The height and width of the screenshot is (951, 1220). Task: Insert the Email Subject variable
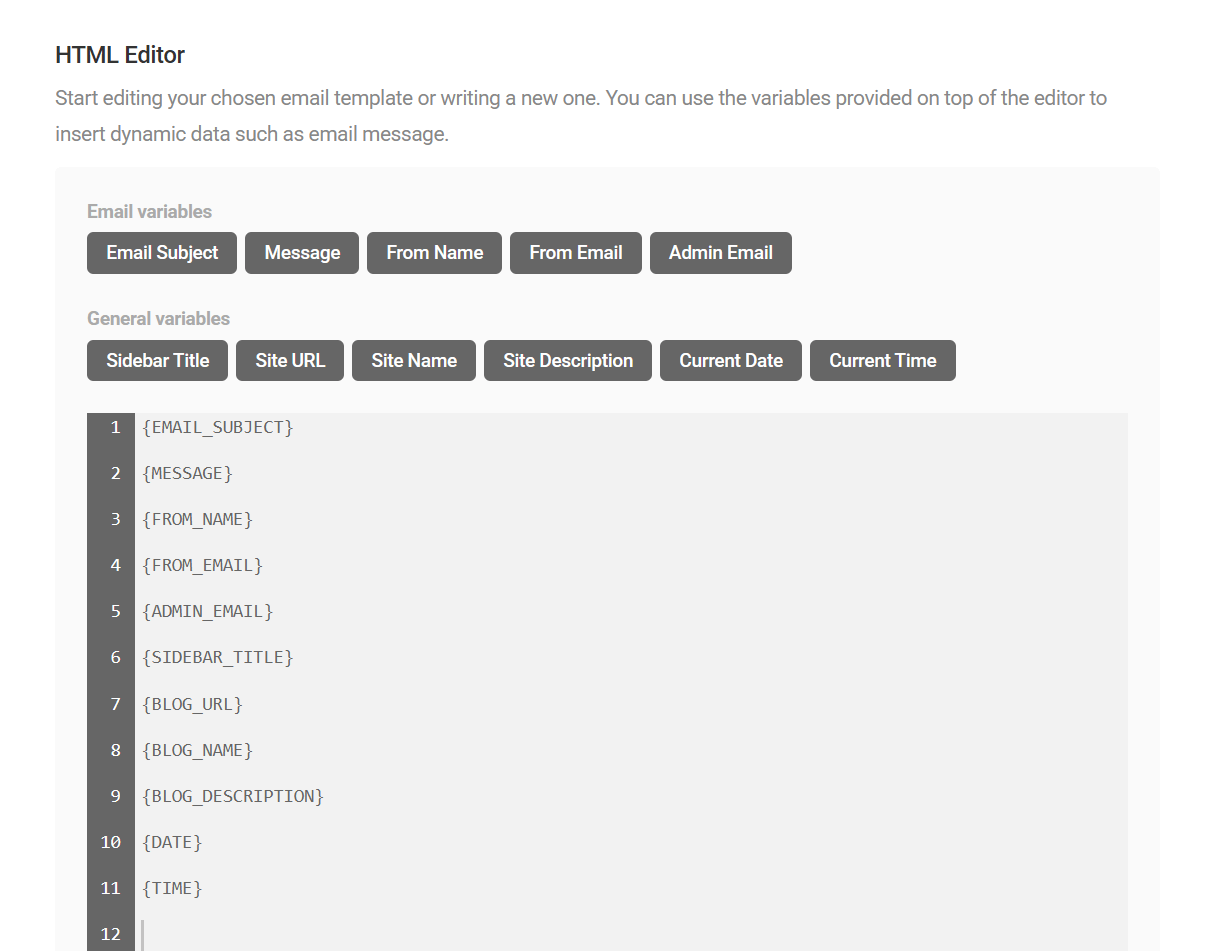pyautogui.click(x=161, y=253)
